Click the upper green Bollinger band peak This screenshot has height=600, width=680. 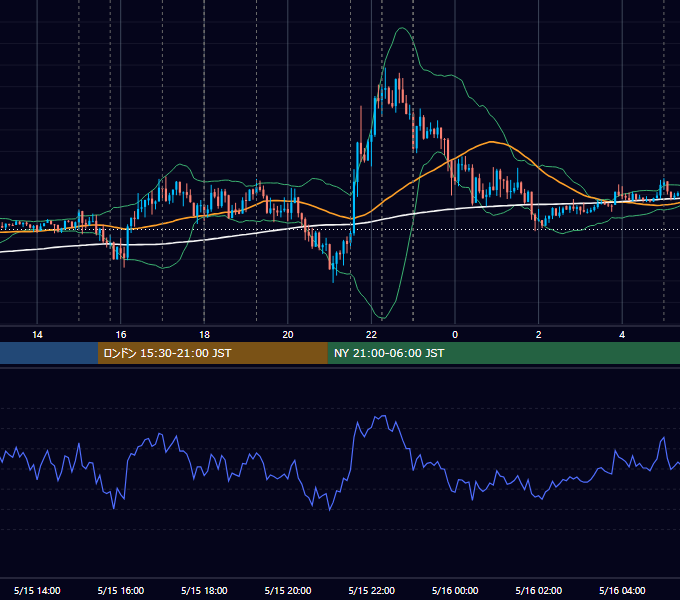[x=402, y=28]
